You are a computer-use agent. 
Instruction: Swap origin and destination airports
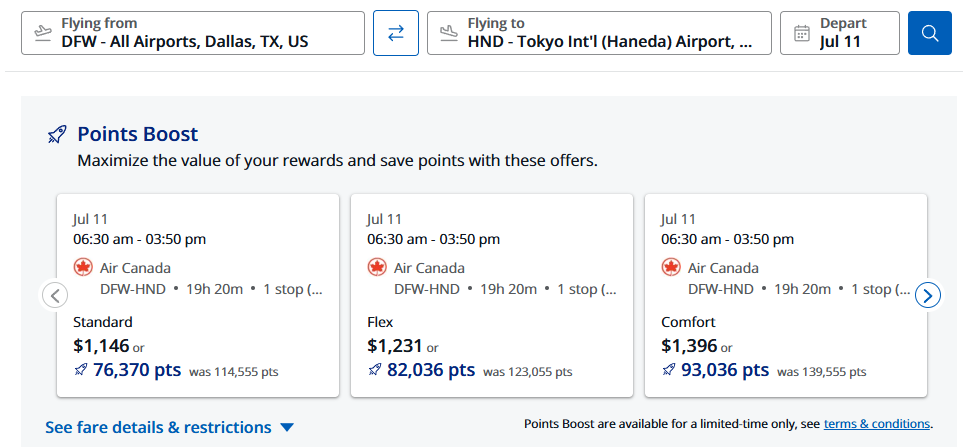point(396,33)
